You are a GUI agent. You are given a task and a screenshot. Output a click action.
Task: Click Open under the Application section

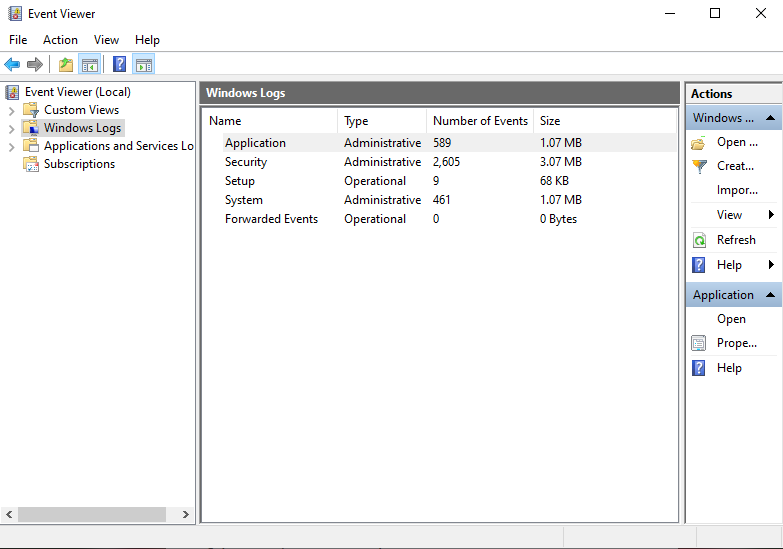pyautogui.click(x=731, y=319)
